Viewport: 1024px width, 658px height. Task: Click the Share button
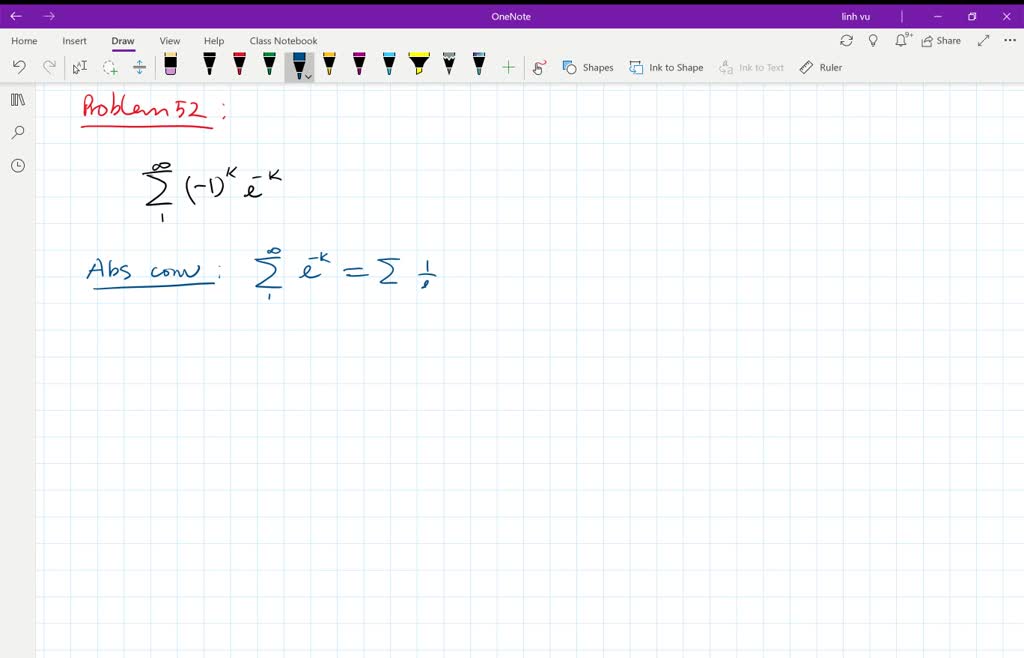click(939, 40)
